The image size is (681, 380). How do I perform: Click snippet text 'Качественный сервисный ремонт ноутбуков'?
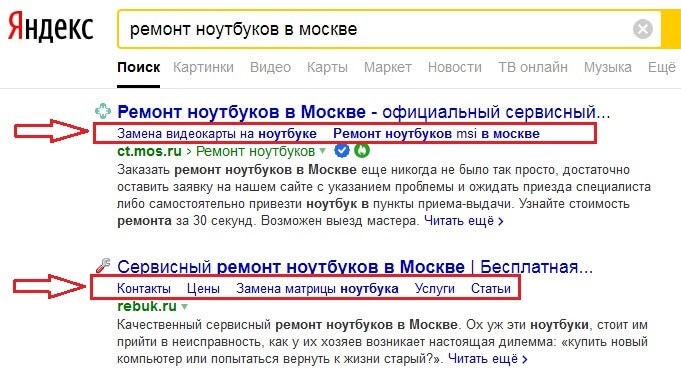(255, 324)
